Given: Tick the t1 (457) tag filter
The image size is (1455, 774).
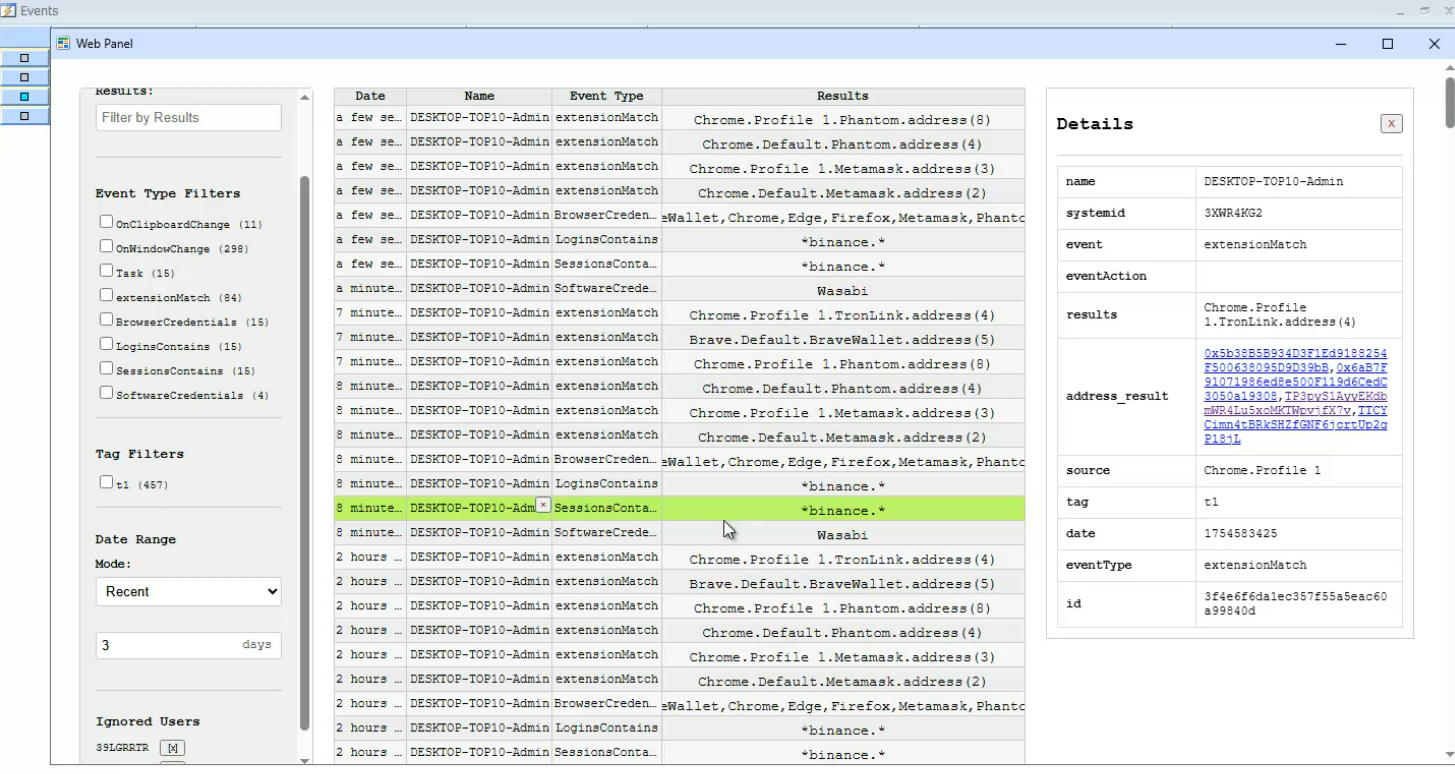Looking at the screenshot, I should coord(106,482).
